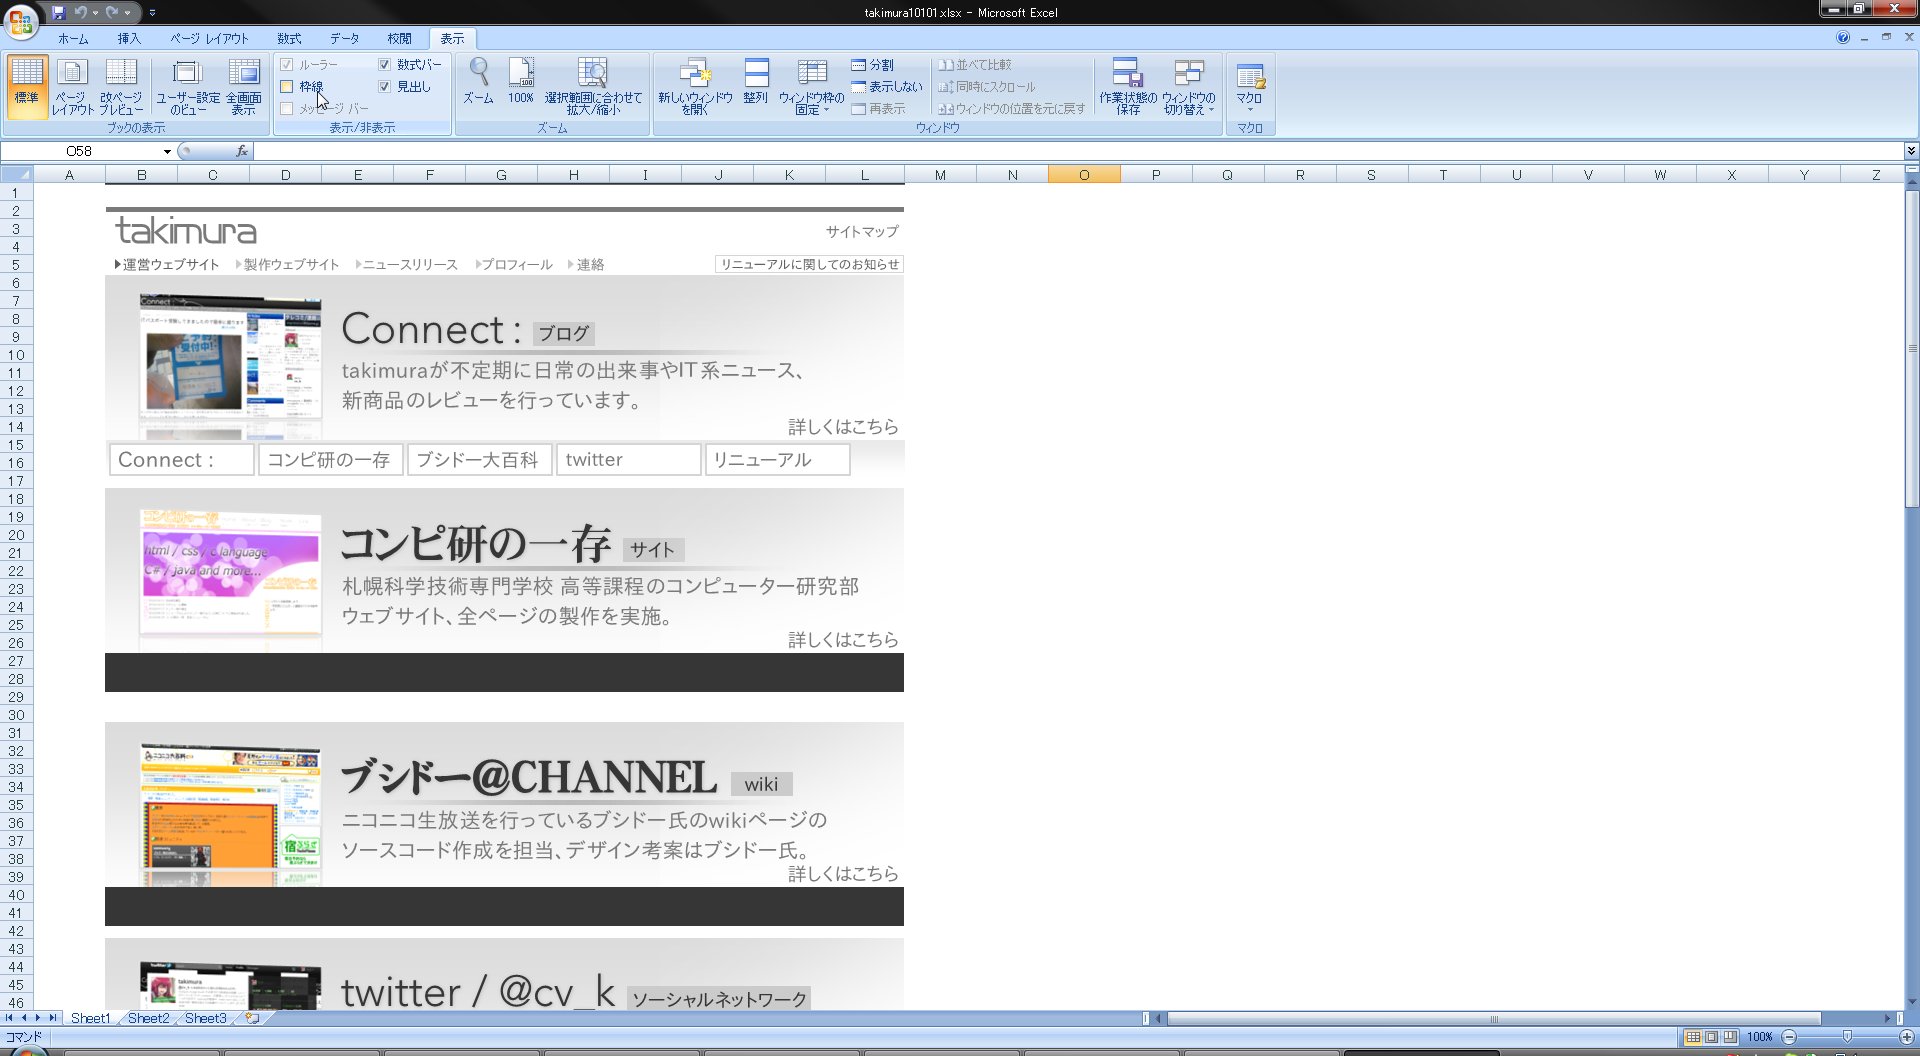The width and height of the screenshot is (1920, 1056).
Task: Open the 改ページプレビュー view
Action: pyautogui.click(x=121, y=86)
